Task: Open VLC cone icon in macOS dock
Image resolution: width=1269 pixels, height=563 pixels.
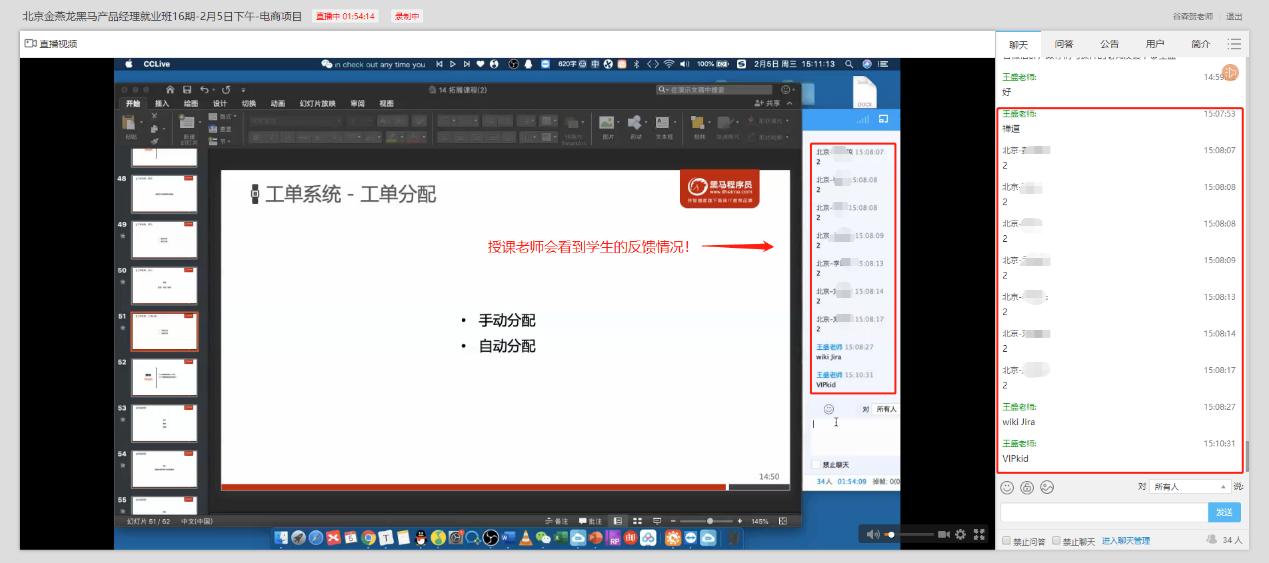Action: pos(526,538)
